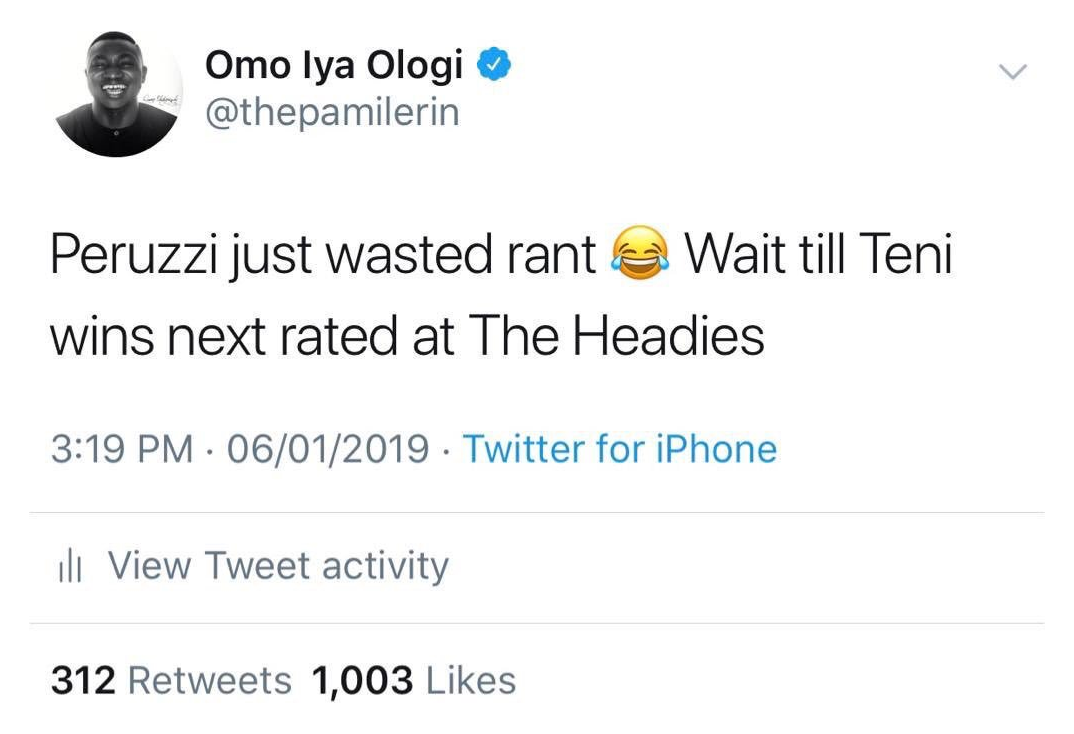This screenshot has width=1074, height=734.
Task: Open the tweet options chevron menu
Action: point(1014,72)
